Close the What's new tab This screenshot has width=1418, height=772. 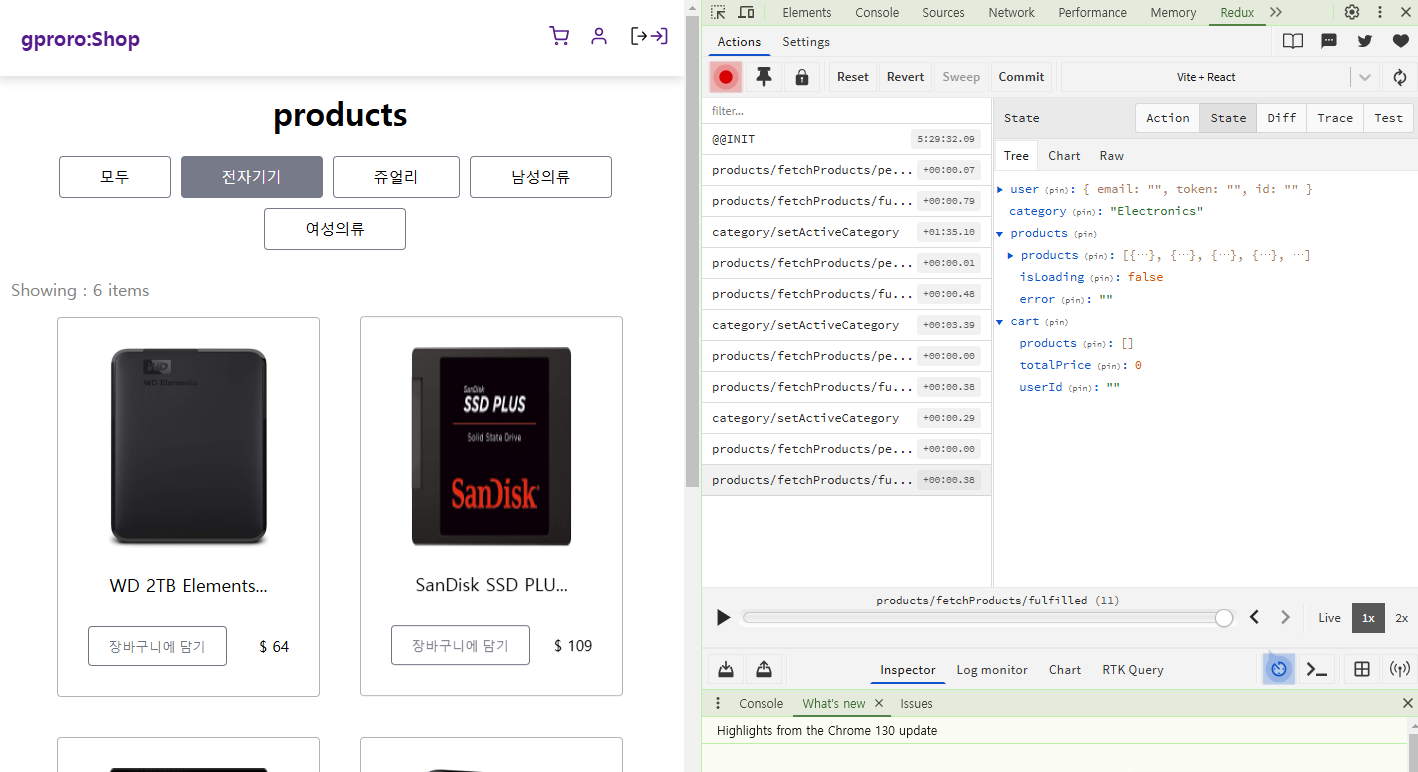pyautogui.click(x=879, y=703)
